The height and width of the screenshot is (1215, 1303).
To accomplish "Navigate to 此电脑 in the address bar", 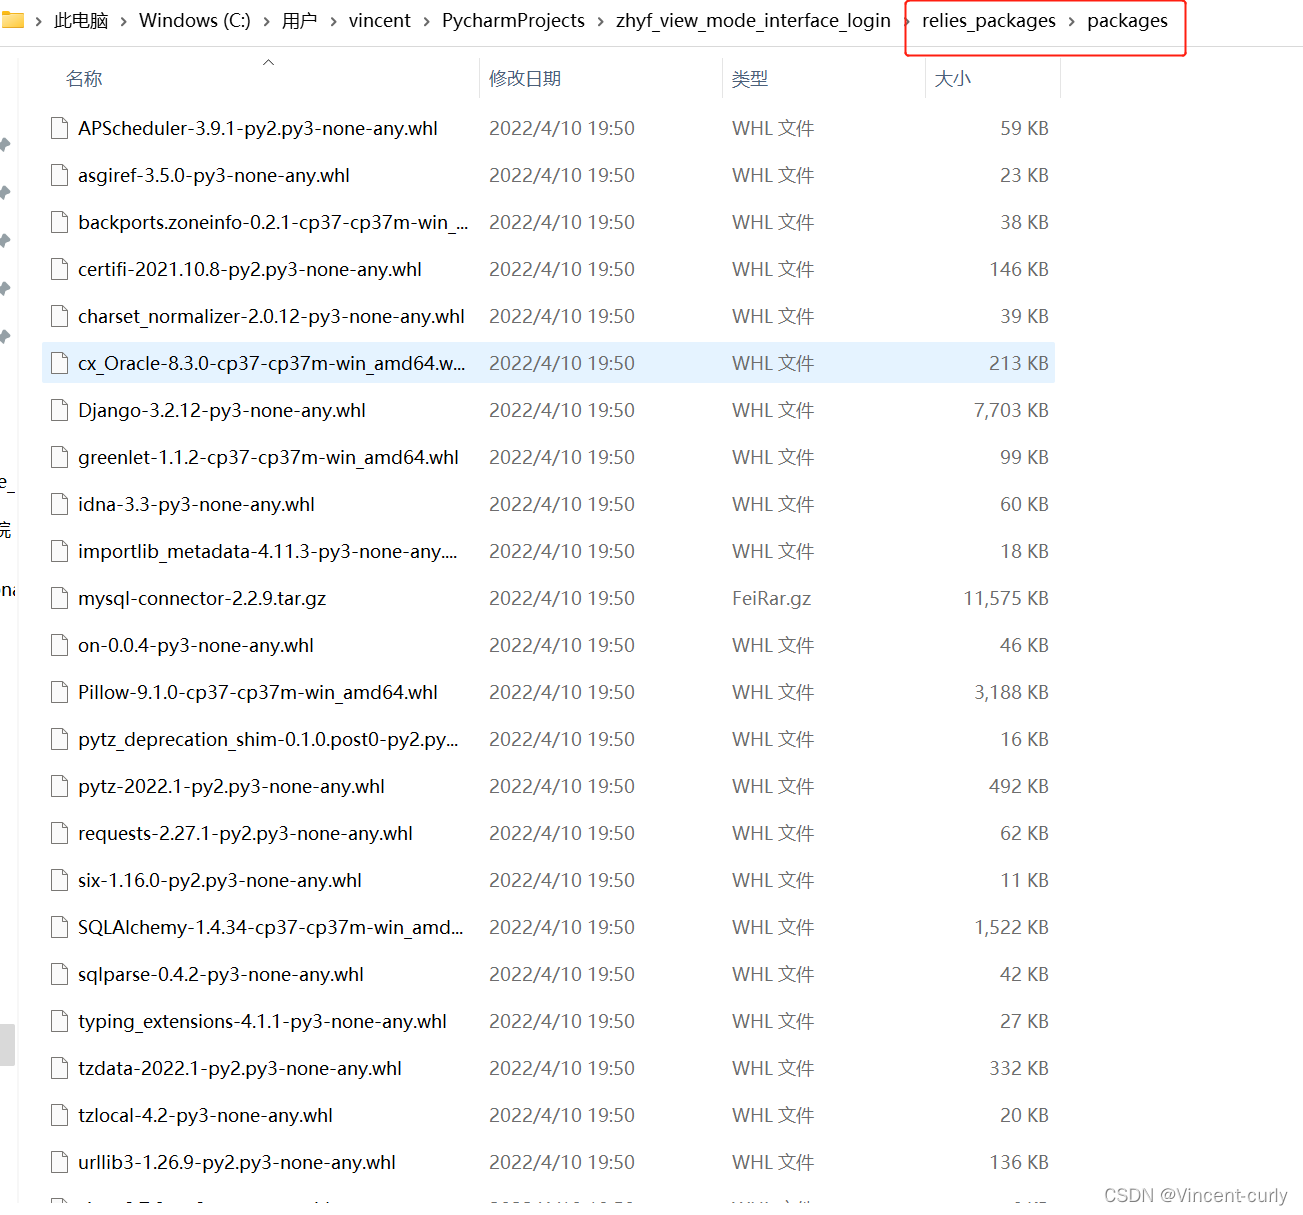I will (81, 21).
